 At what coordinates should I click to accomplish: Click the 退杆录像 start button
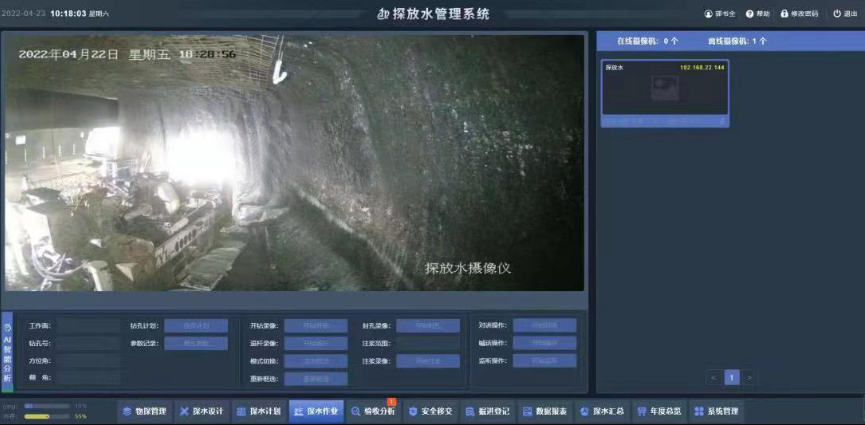316,343
